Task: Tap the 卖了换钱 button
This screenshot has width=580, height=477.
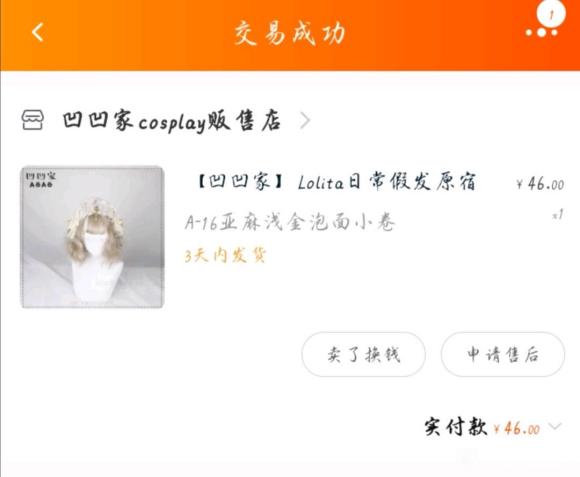Action: click(x=364, y=354)
